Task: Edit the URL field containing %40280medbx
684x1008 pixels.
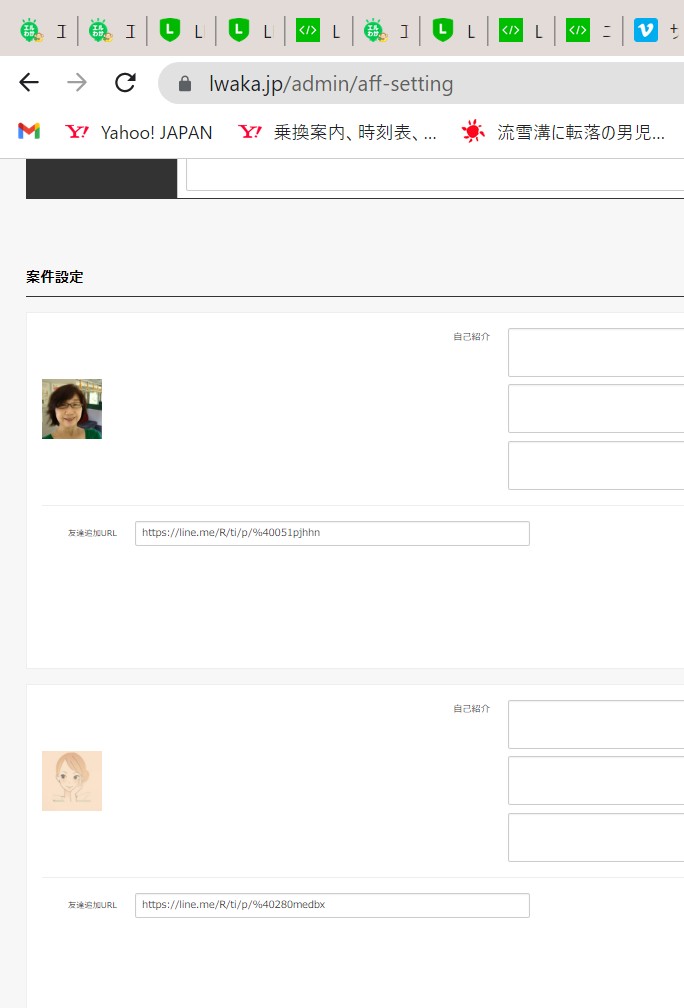Action: tap(332, 904)
